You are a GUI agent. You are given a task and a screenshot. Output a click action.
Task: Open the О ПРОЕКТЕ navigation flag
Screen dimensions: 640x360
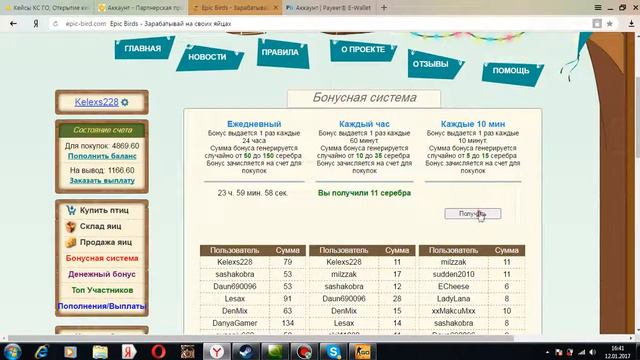point(363,50)
